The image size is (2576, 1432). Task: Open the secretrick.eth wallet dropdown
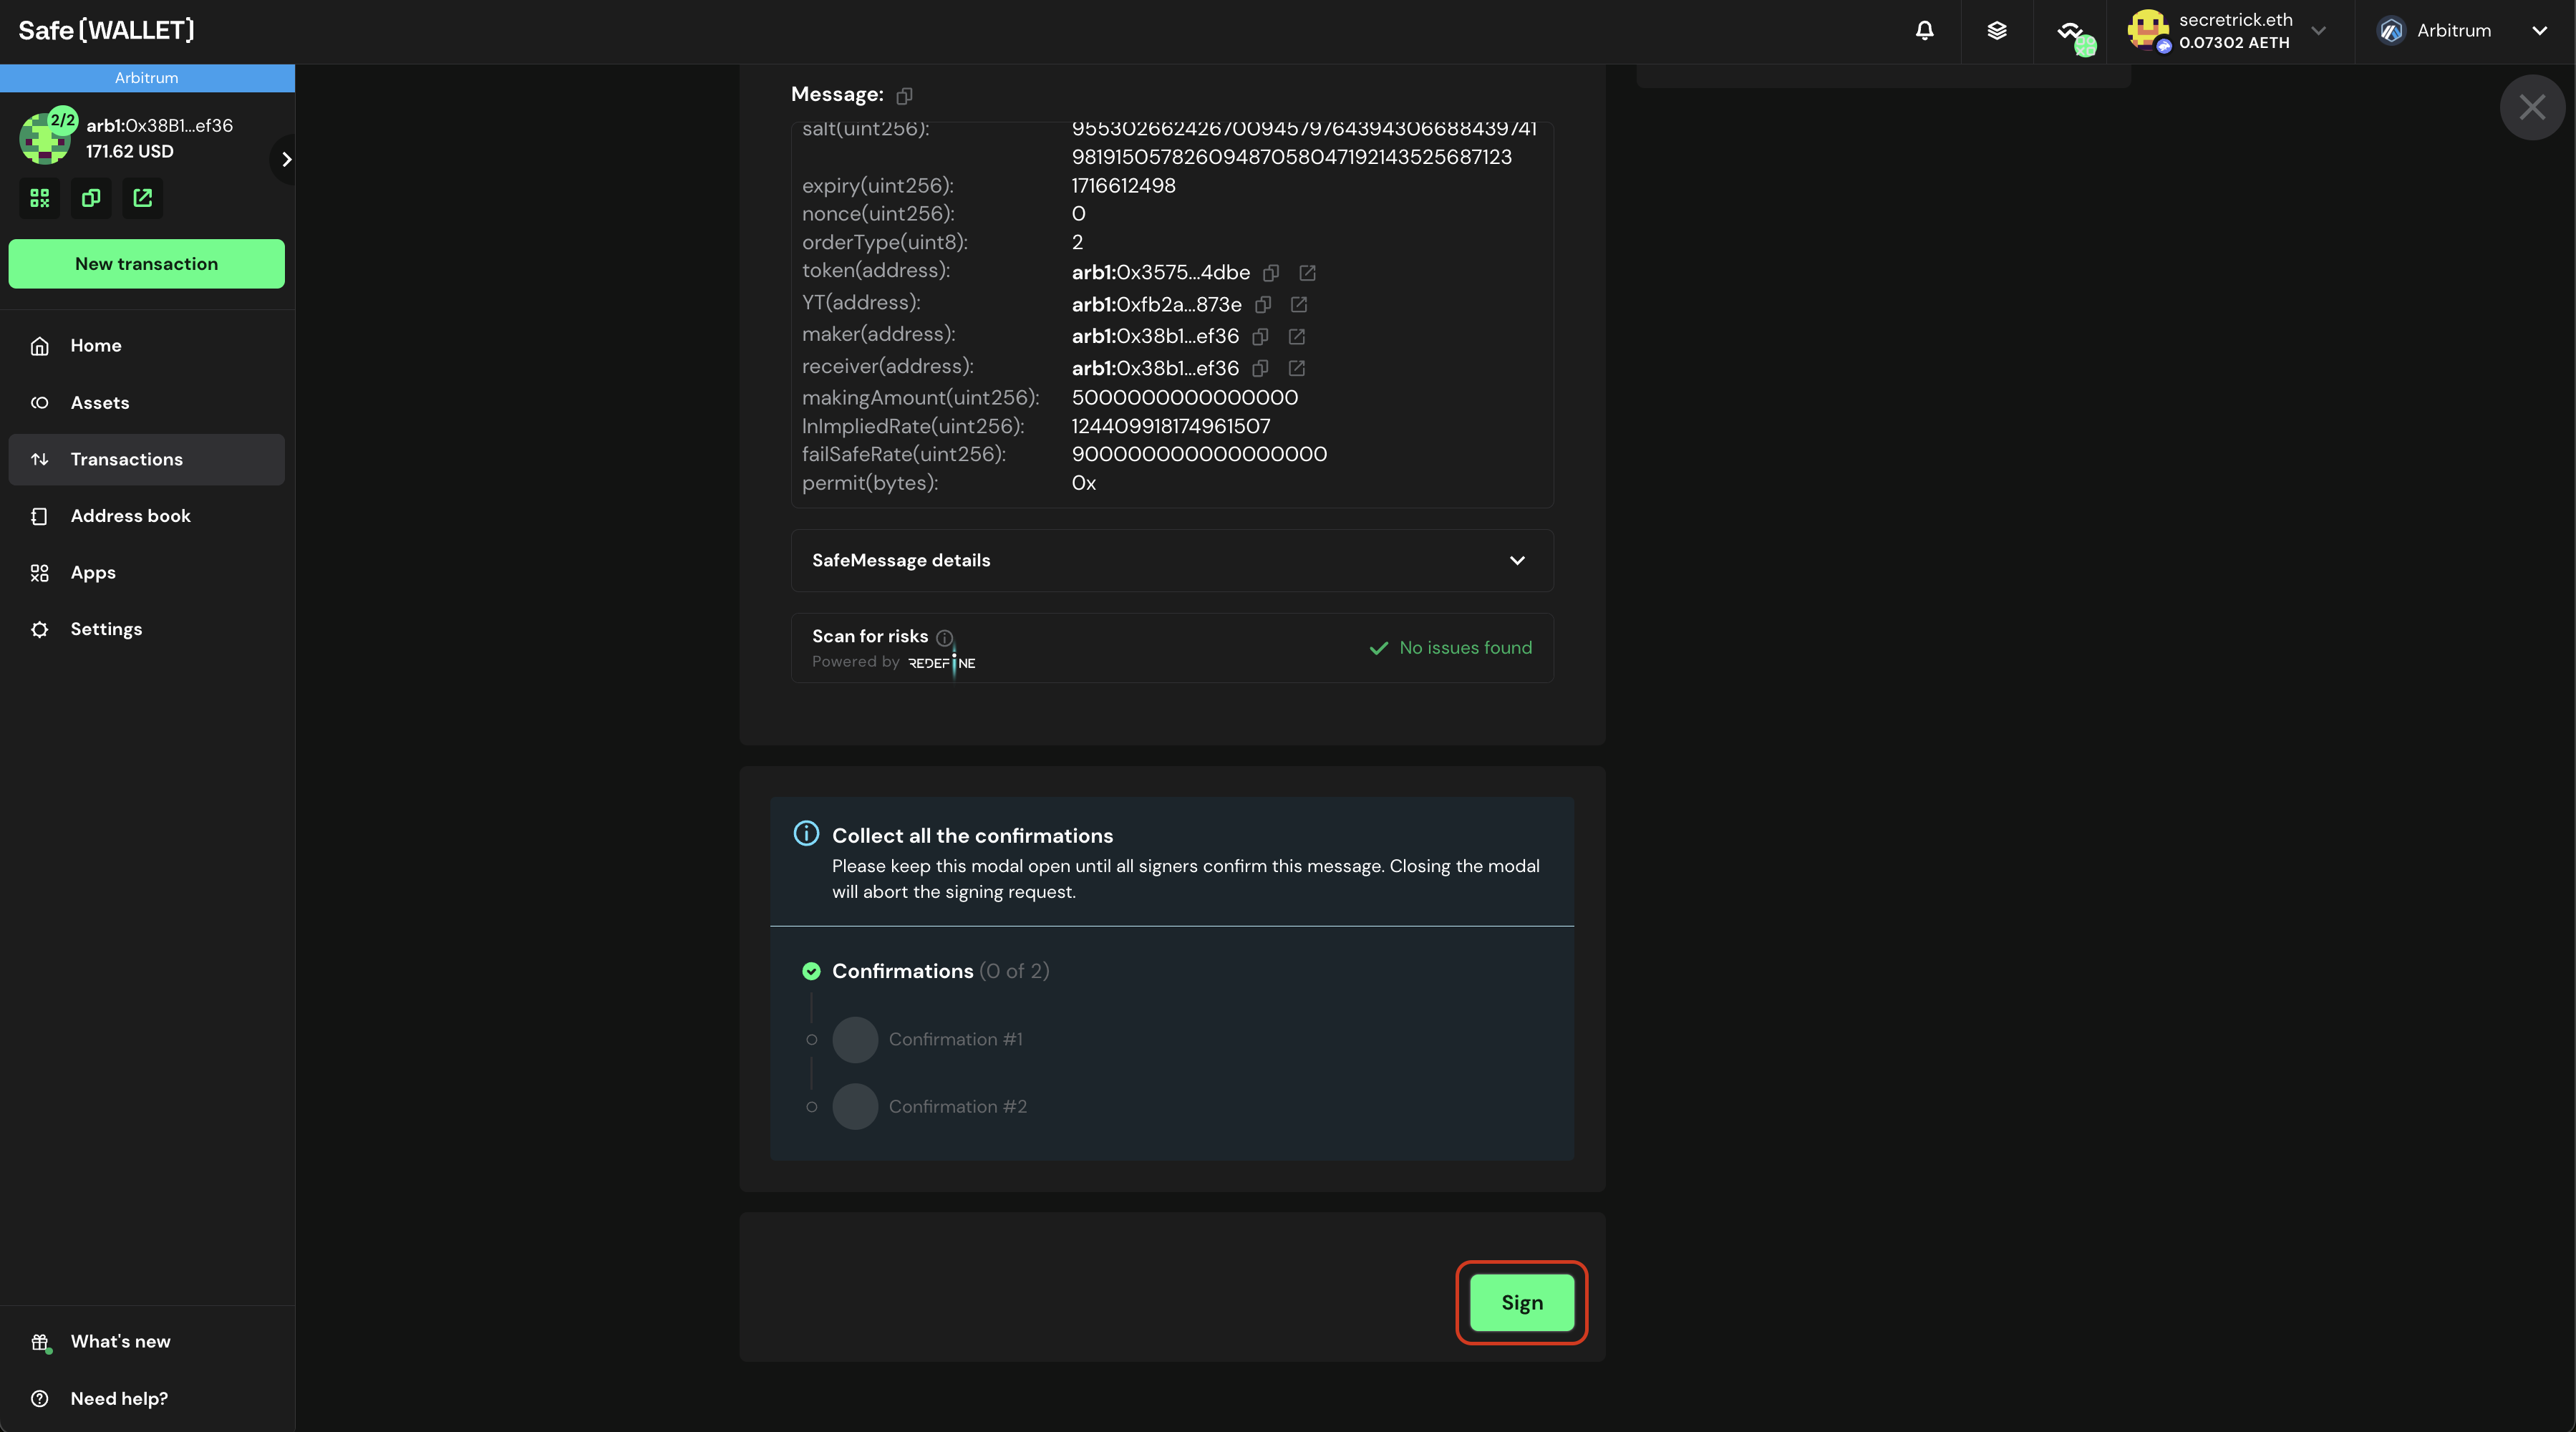pos(2319,31)
